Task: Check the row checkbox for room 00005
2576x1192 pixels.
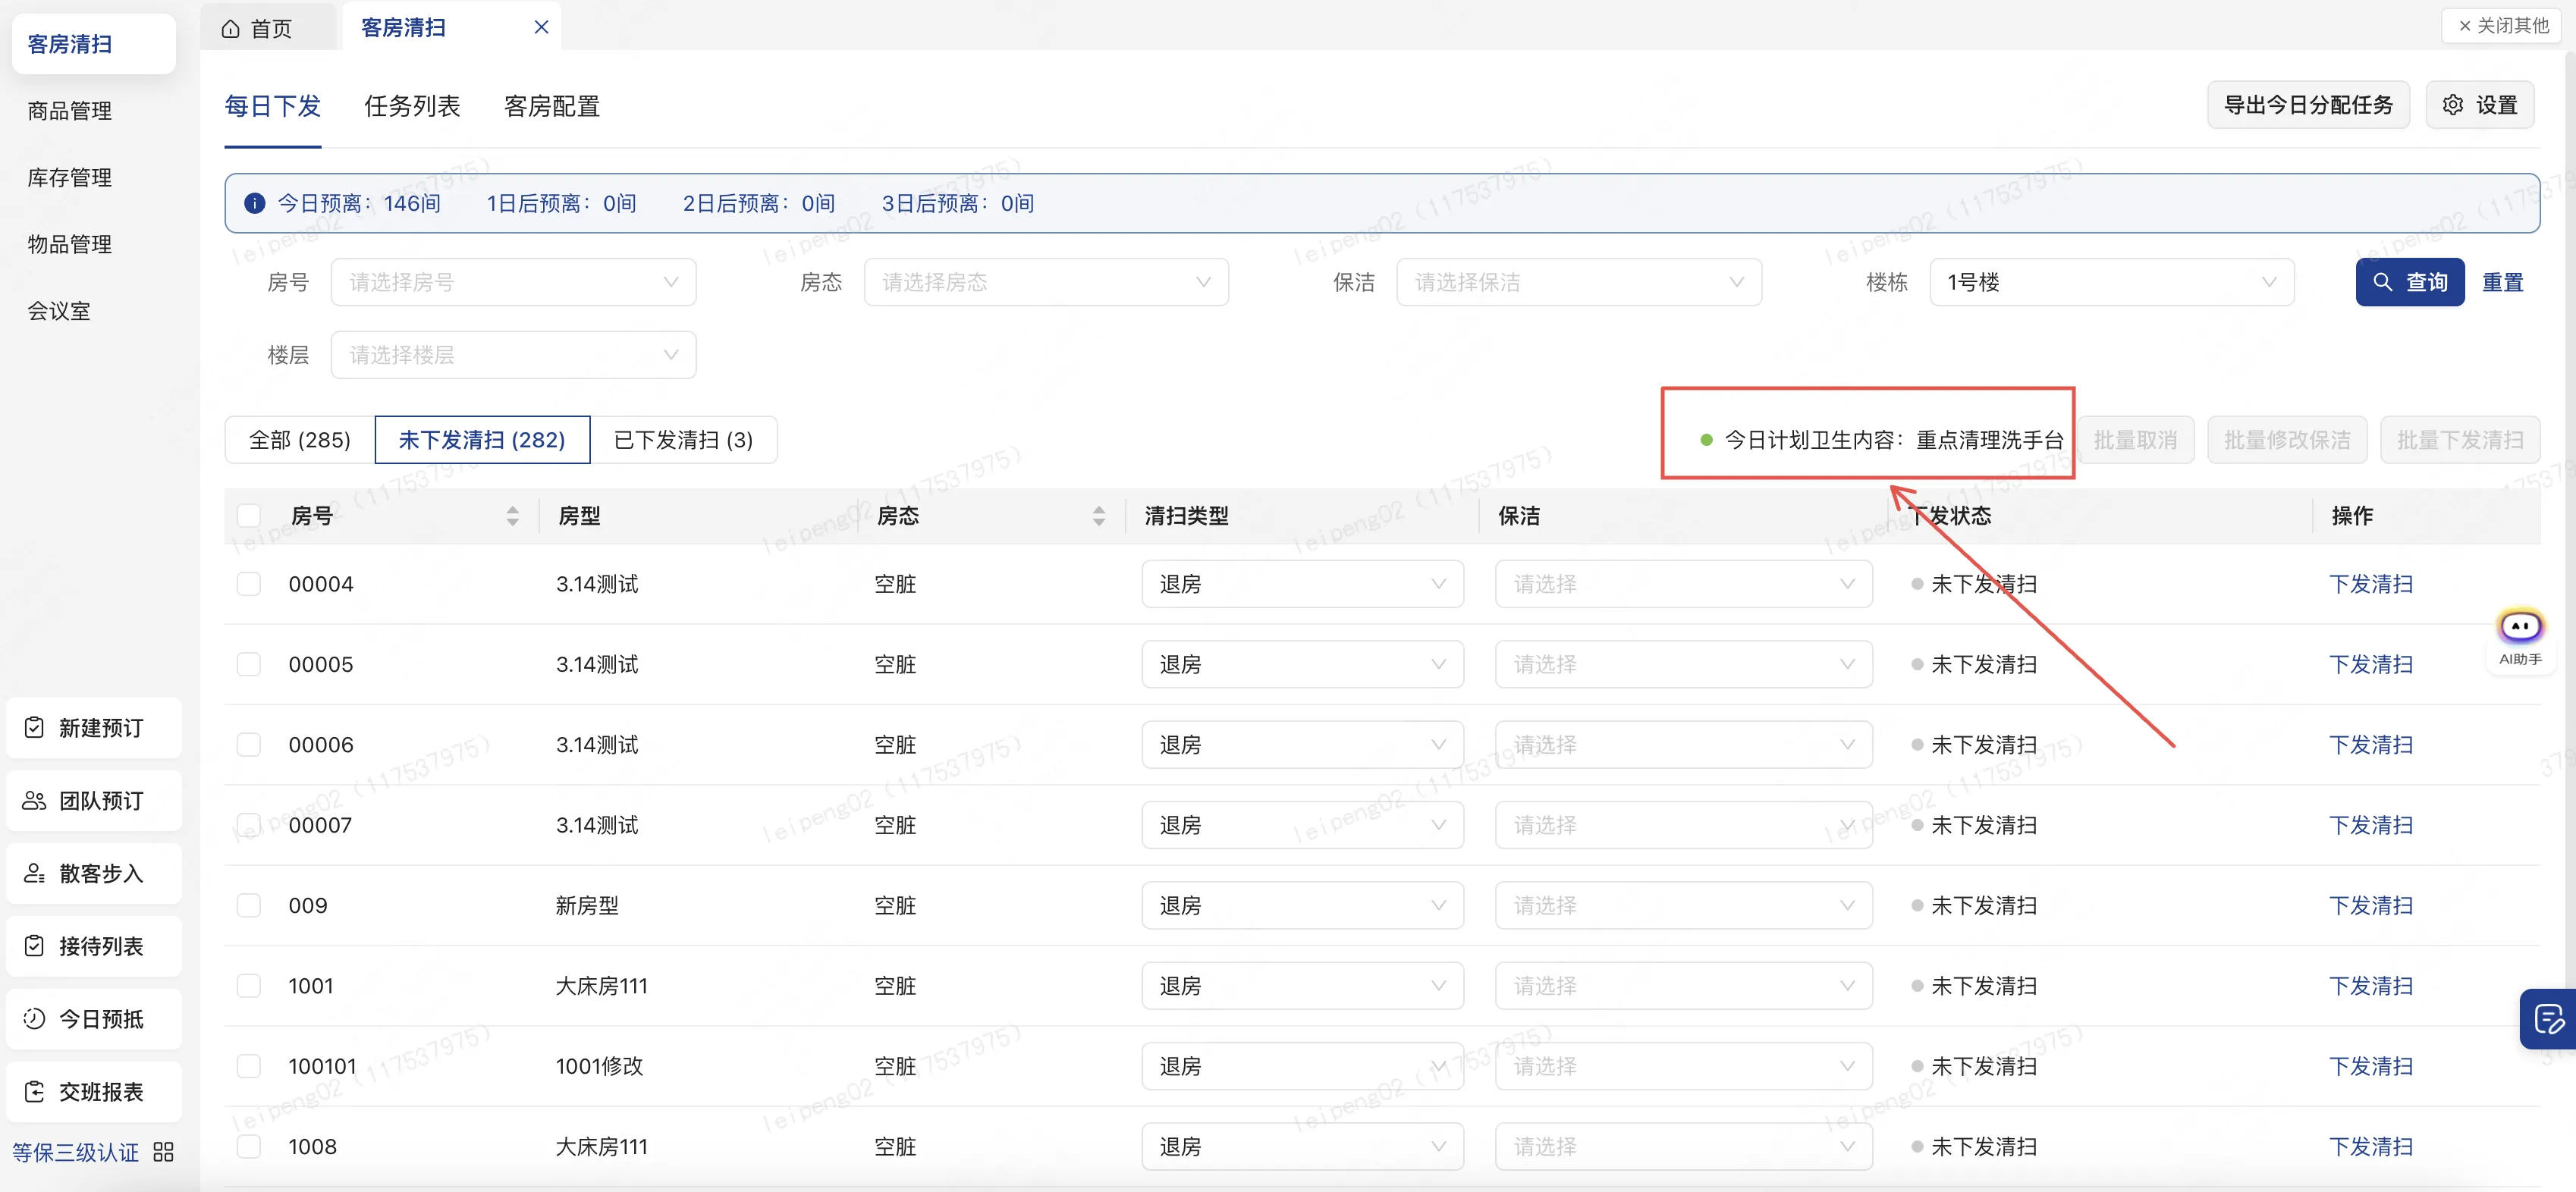Action: tap(248, 664)
